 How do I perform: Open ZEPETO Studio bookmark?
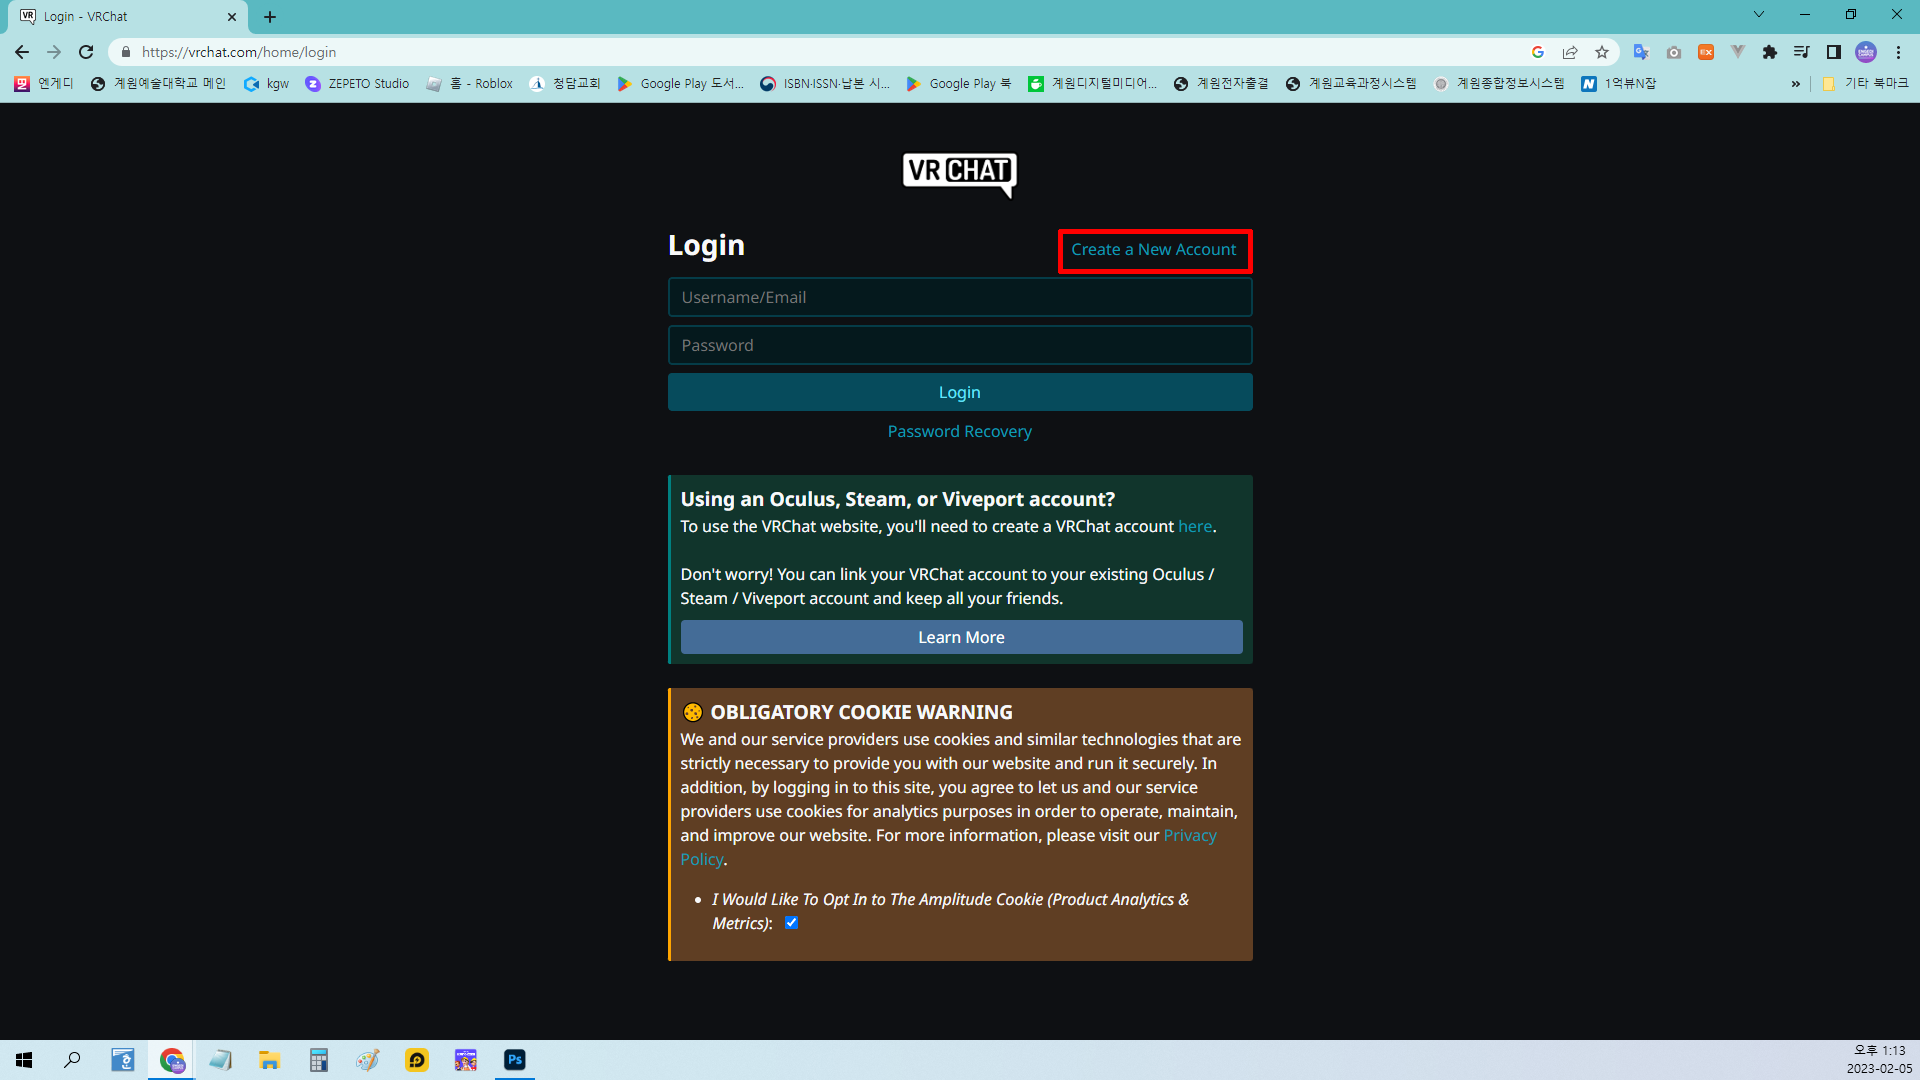[357, 84]
